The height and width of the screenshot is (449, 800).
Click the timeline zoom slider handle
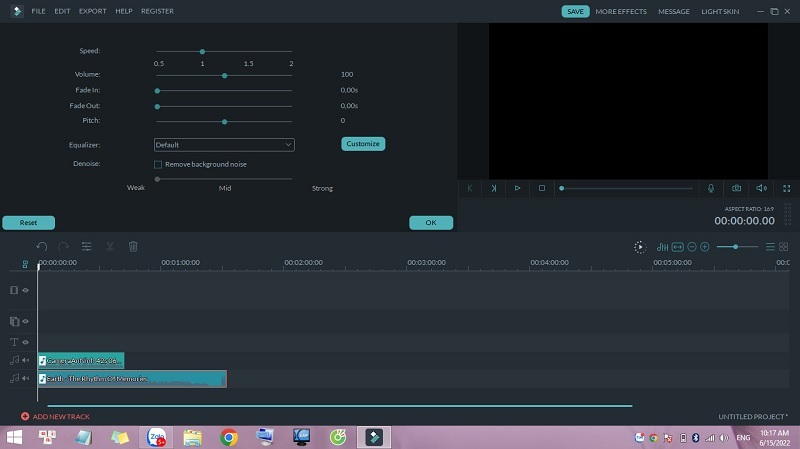point(735,247)
